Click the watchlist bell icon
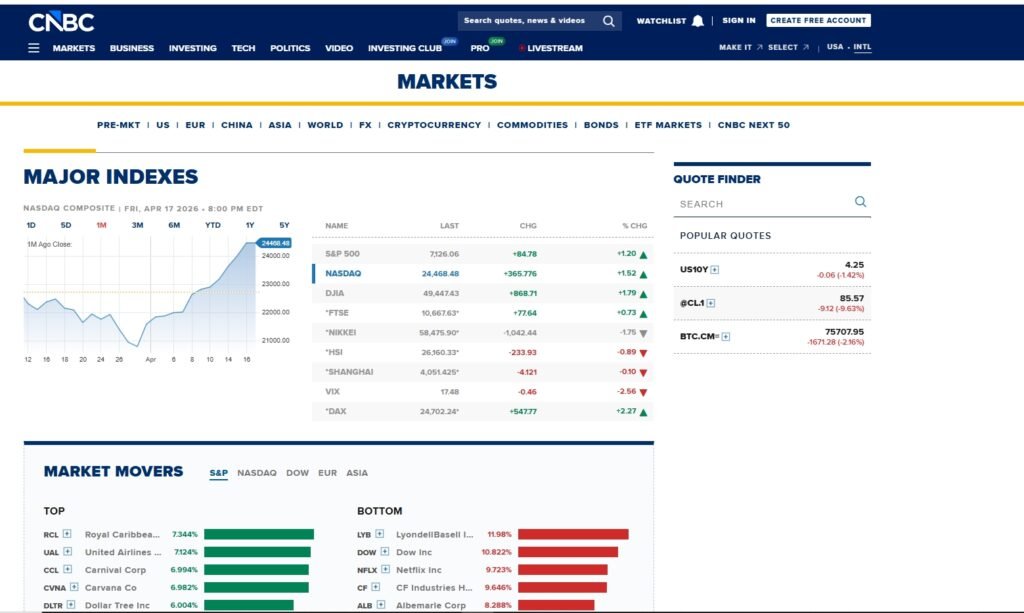This screenshot has height=613, width=1024. coord(697,21)
